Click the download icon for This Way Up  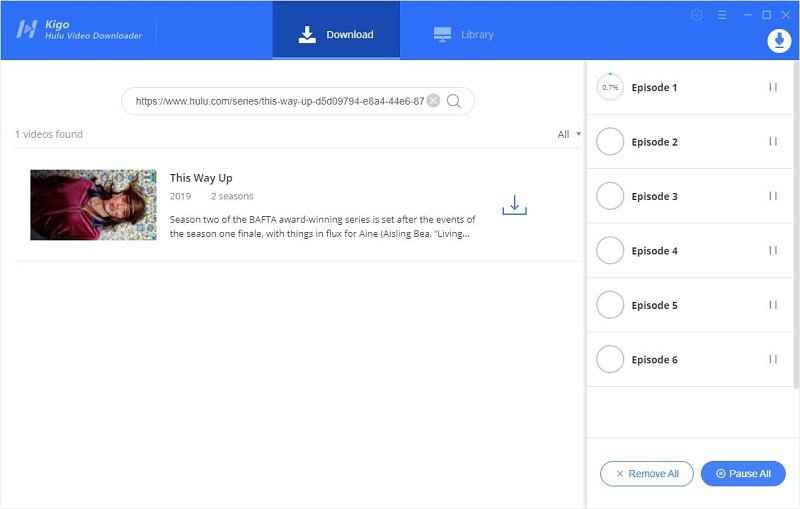[x=514, y=205]
